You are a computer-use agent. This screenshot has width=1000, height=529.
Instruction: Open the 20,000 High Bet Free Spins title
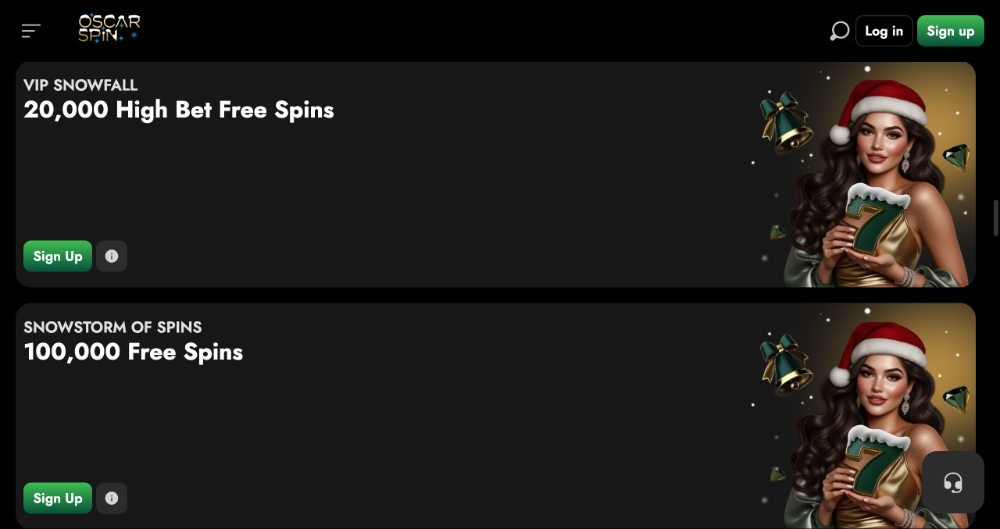pyautogui.click(x=179, y=110)
